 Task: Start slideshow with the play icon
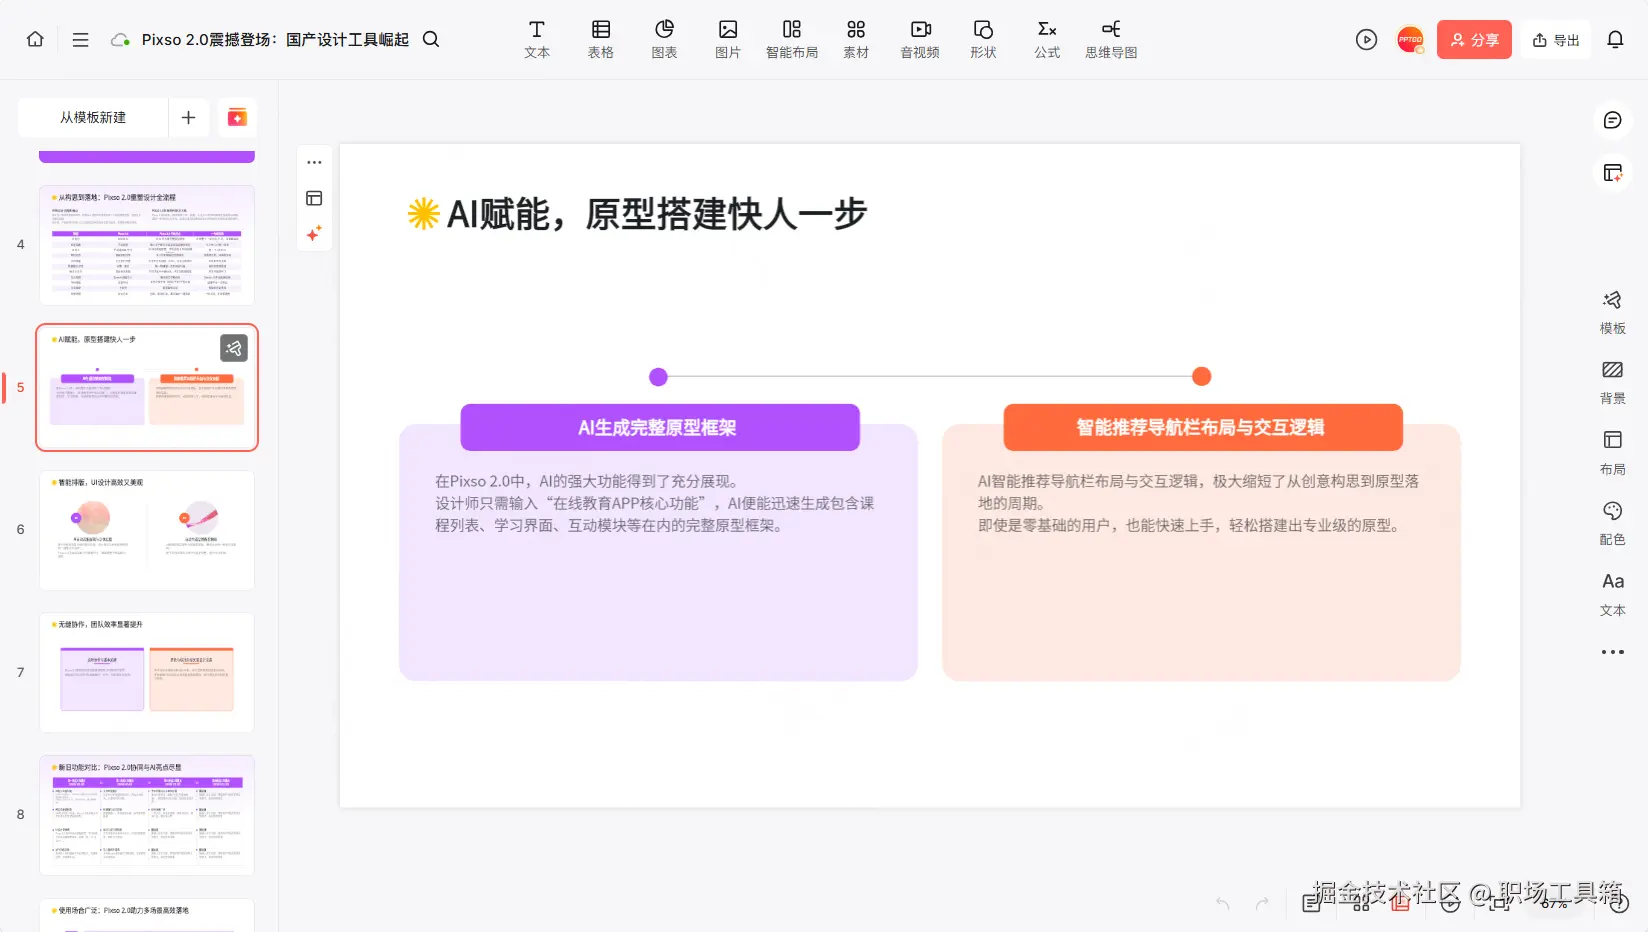[x=1366, y=39]
